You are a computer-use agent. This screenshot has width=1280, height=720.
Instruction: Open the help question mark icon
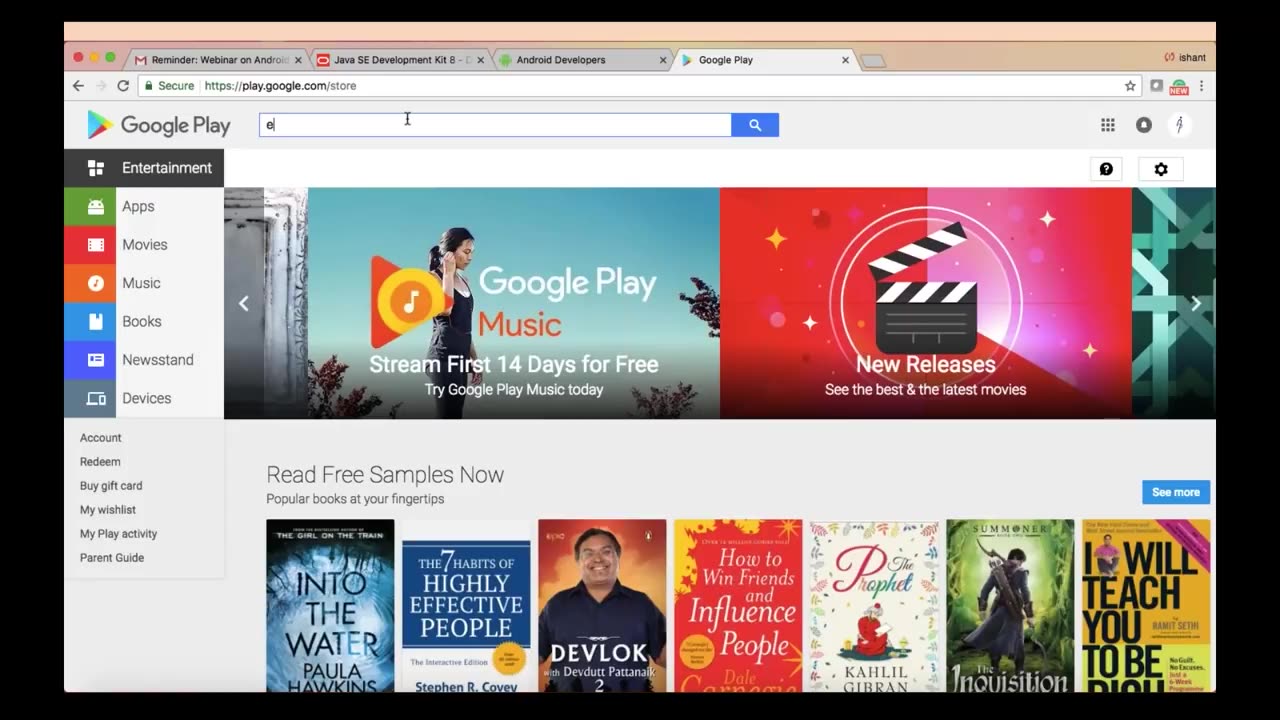1106,169
